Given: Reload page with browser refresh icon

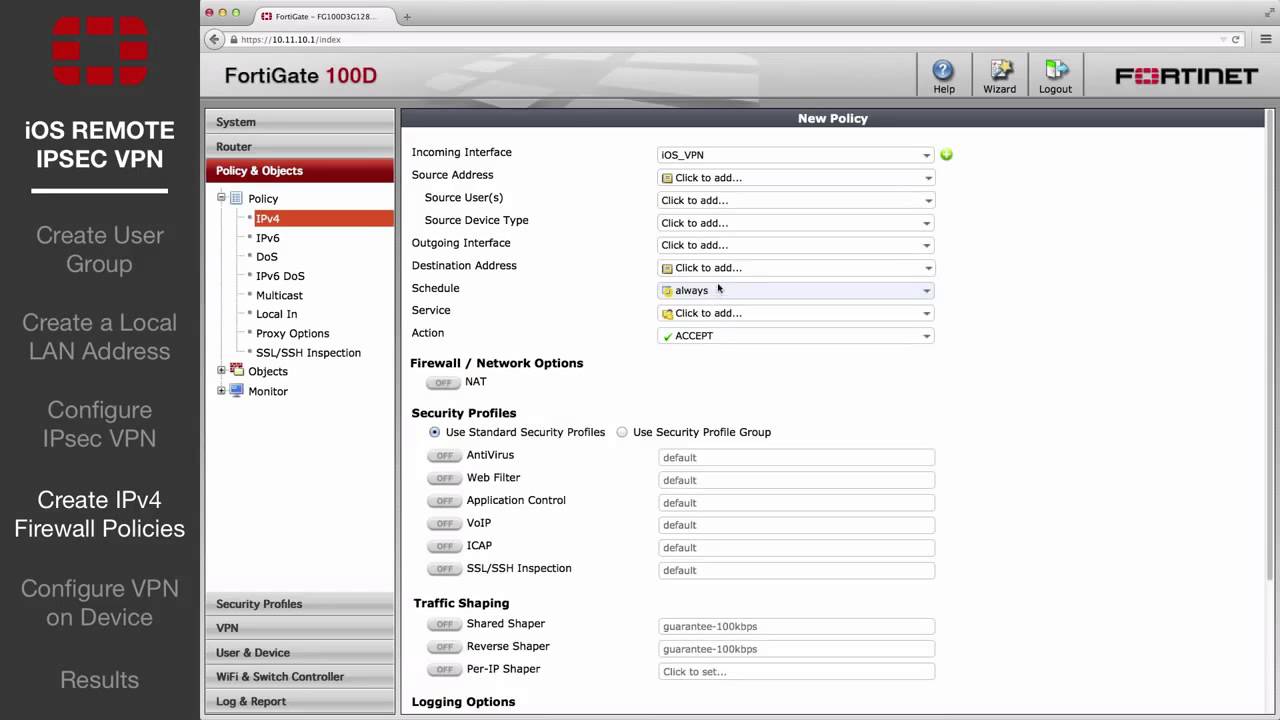Looking at the screenshot, I should tap(1236, 39).
